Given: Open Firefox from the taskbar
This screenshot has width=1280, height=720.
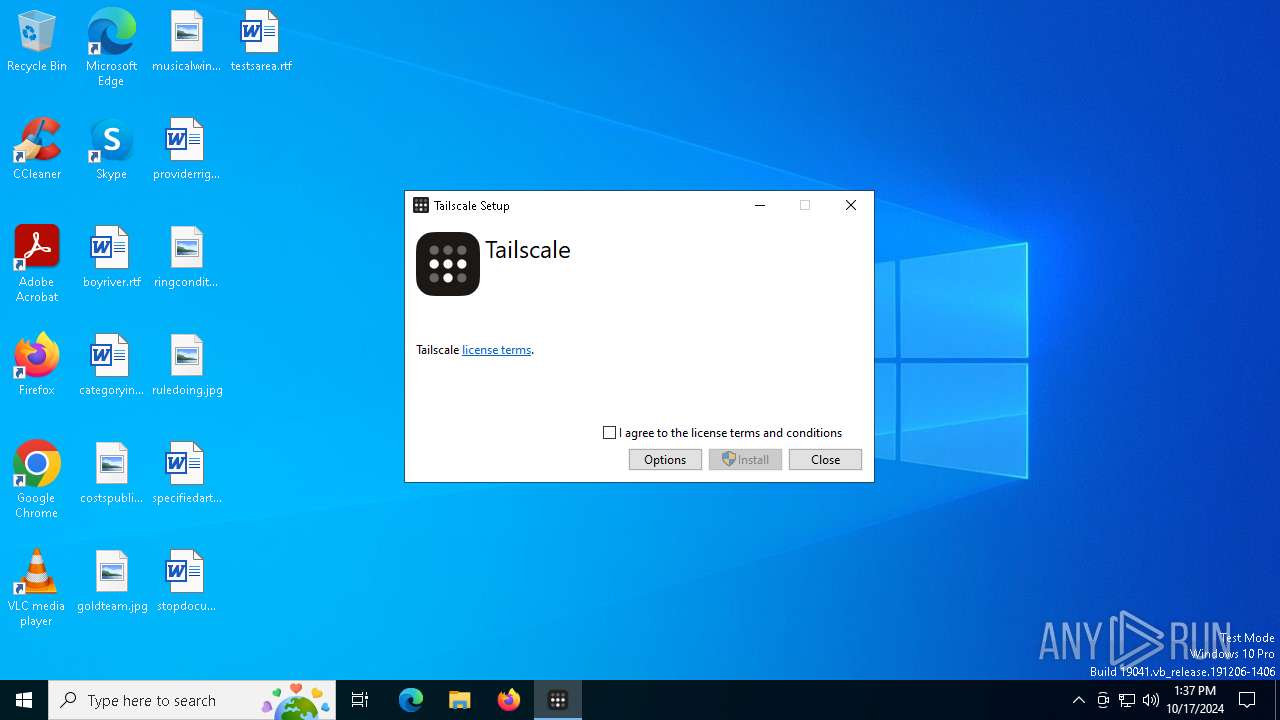Looking at the screenshot, I should pyautogui.click(x=509, y=700).
